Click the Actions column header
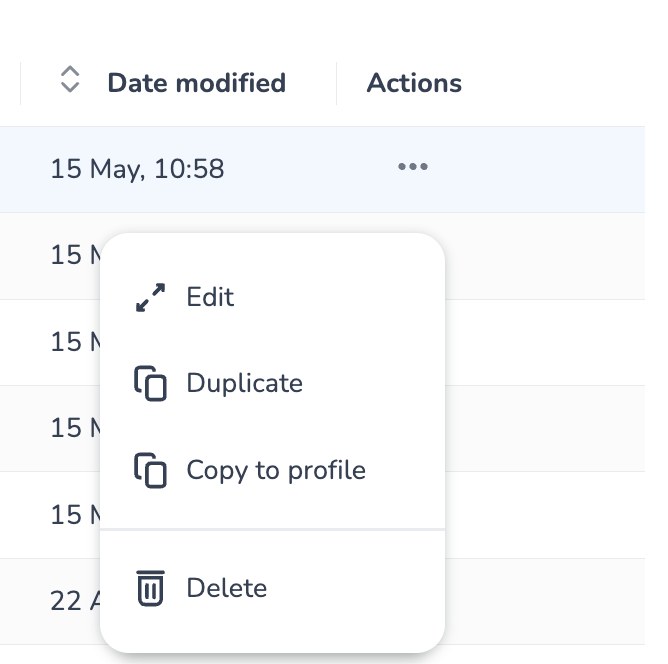Image resolution: width=668 pixels, height=664 pixels. point(414,83)
